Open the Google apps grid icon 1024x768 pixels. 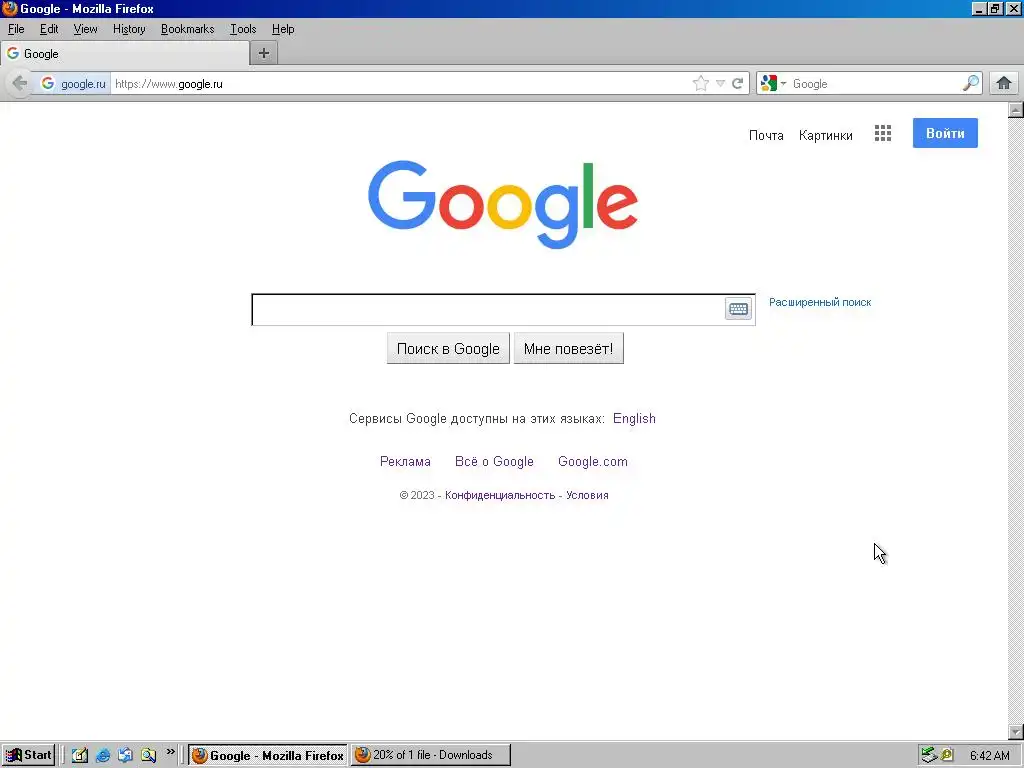click(883, 134)
